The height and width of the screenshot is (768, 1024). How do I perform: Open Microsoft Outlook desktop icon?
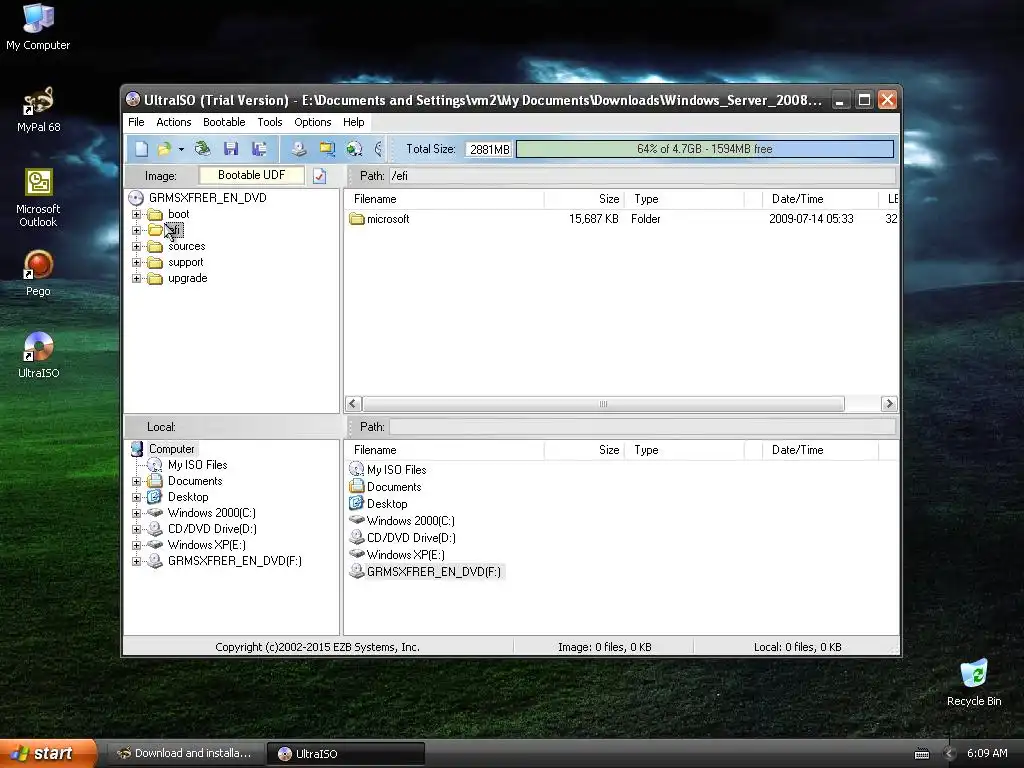click(x=38, y=198)
